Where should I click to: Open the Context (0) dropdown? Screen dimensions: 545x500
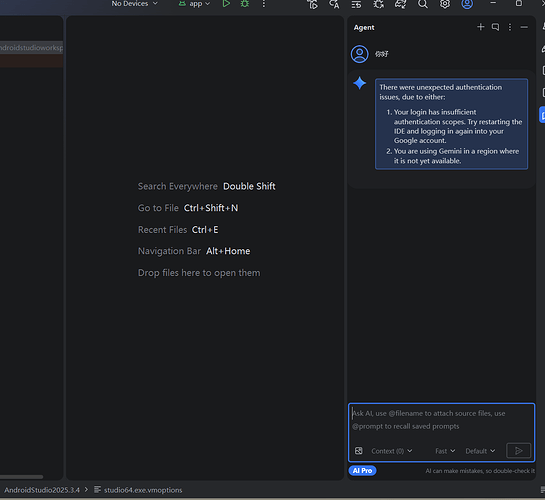[x=392, y=451]
